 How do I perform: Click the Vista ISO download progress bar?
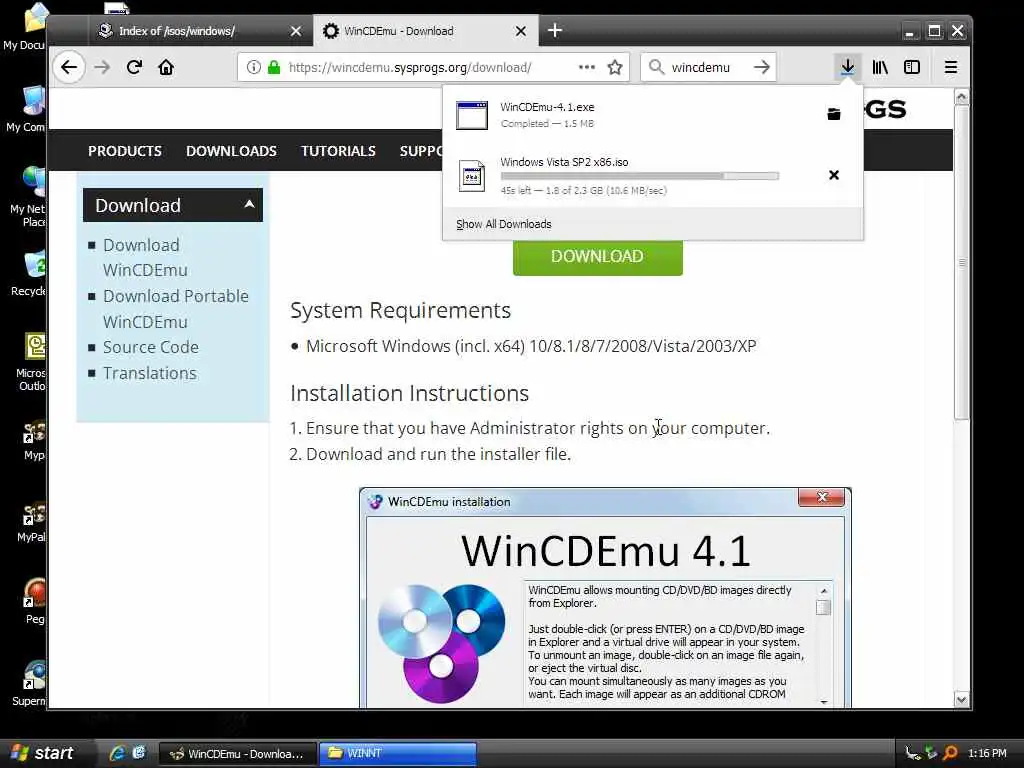tap(639, 176)
